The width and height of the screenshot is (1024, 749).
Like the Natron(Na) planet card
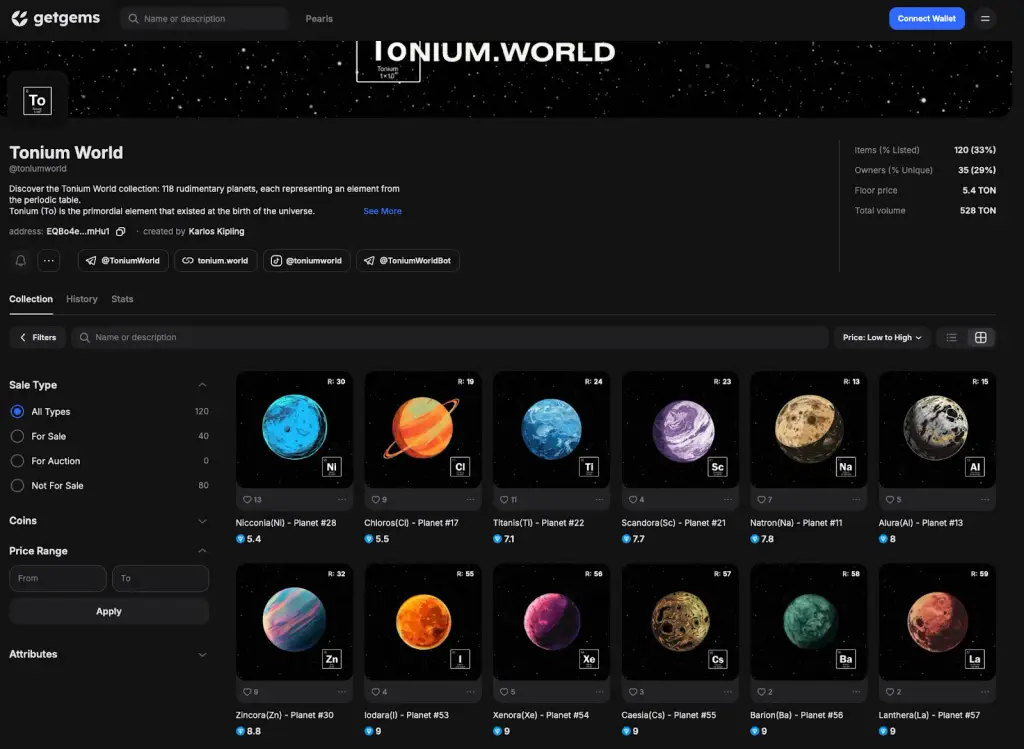click(761, 500)
